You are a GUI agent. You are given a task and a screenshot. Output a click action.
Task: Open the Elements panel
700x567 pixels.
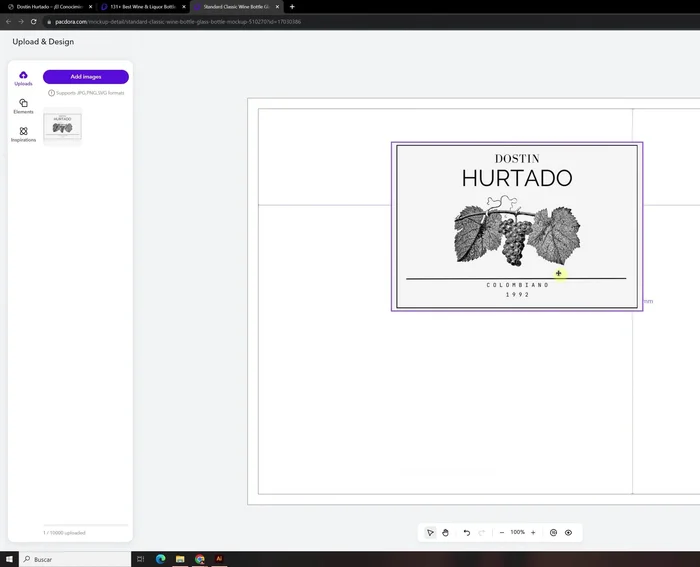[x=23, y=106]
